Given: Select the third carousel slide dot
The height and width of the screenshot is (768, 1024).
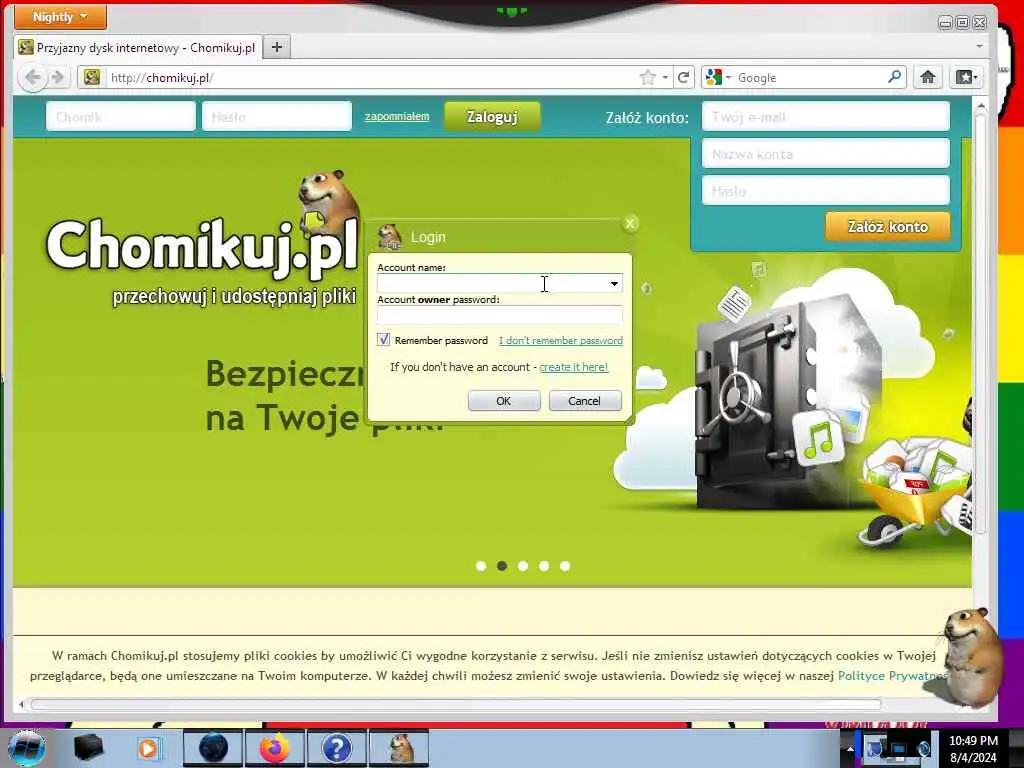Looking at the screenshot, I should coord(523,566).
